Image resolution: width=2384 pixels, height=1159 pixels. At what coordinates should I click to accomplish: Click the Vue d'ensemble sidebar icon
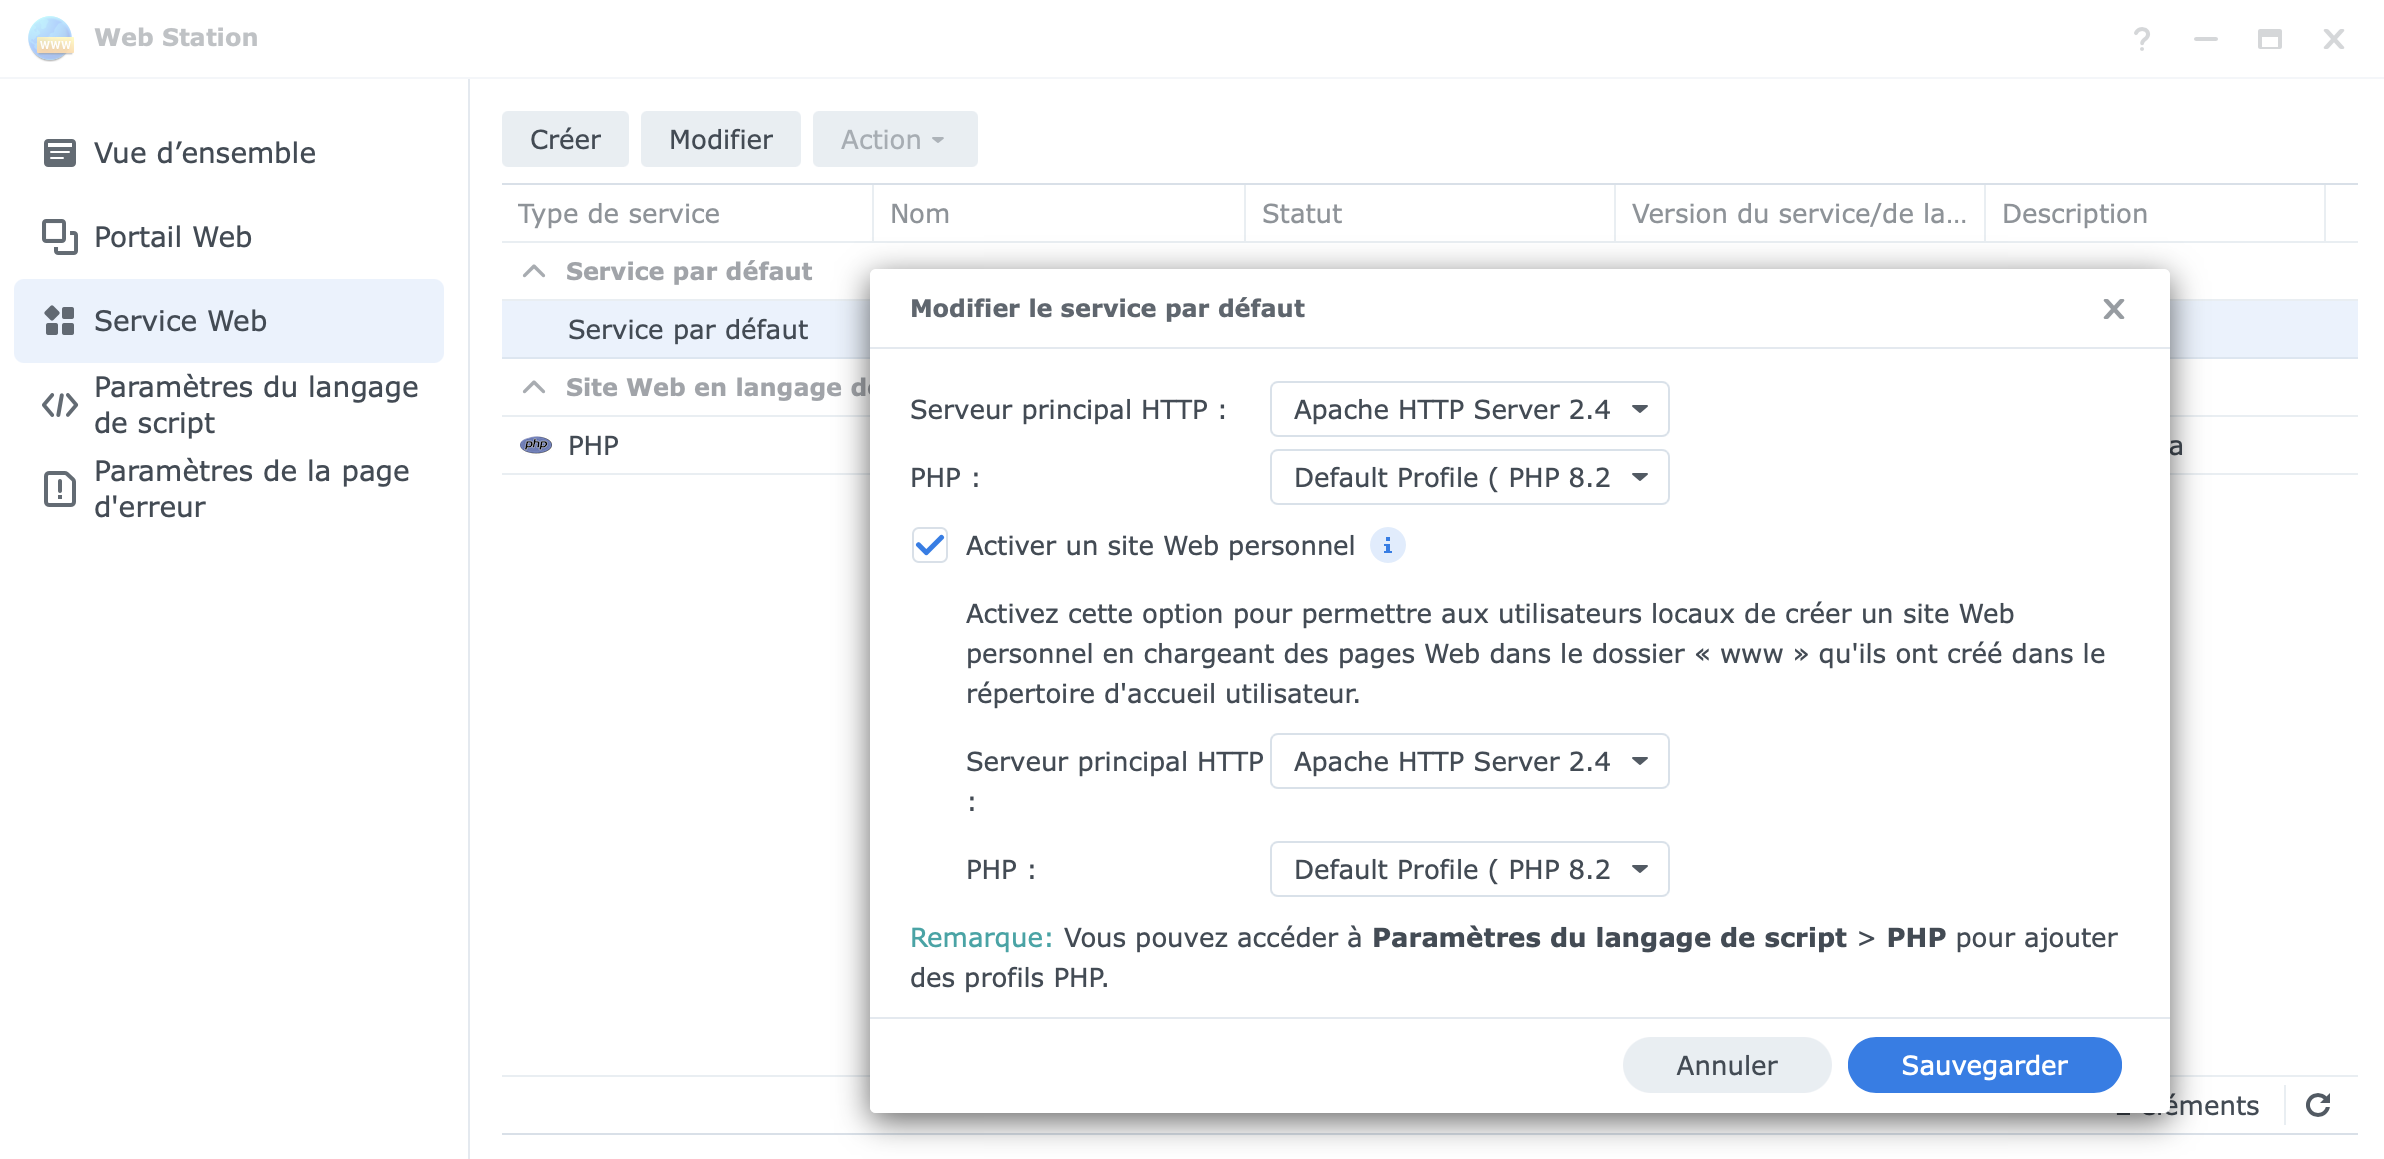60,153
